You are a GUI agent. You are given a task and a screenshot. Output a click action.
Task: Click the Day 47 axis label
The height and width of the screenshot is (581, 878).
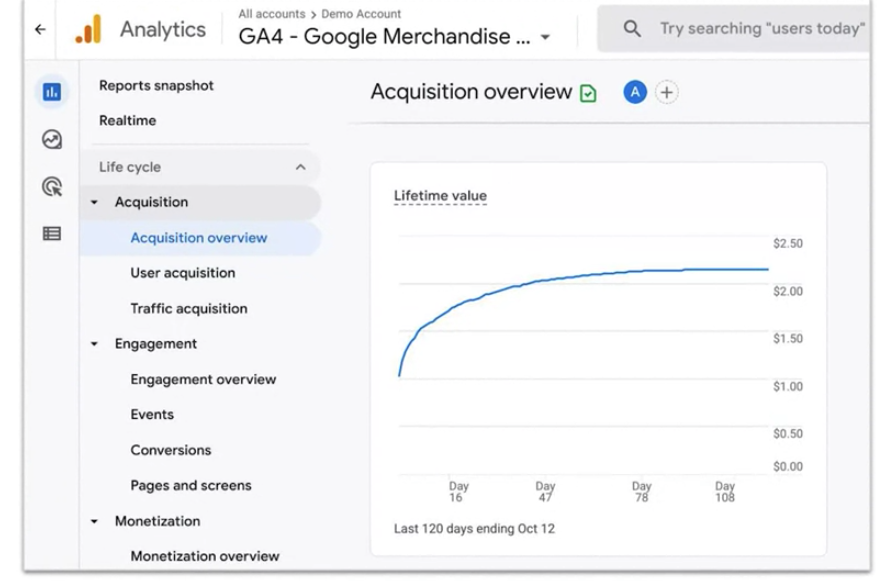pyautogui.click(x=545, y=491)
